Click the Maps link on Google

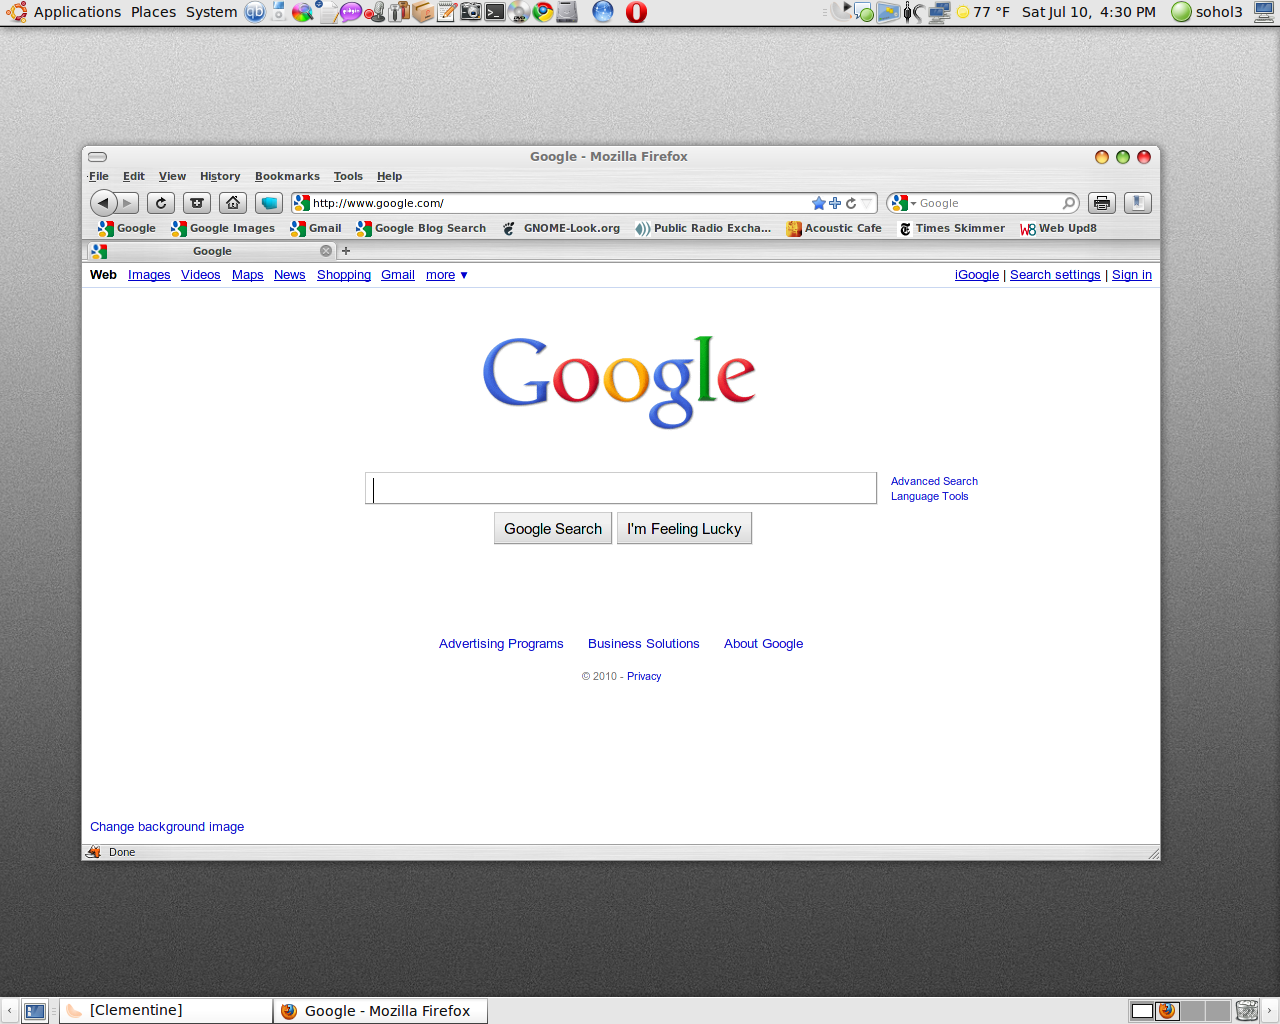pos(248,275)
